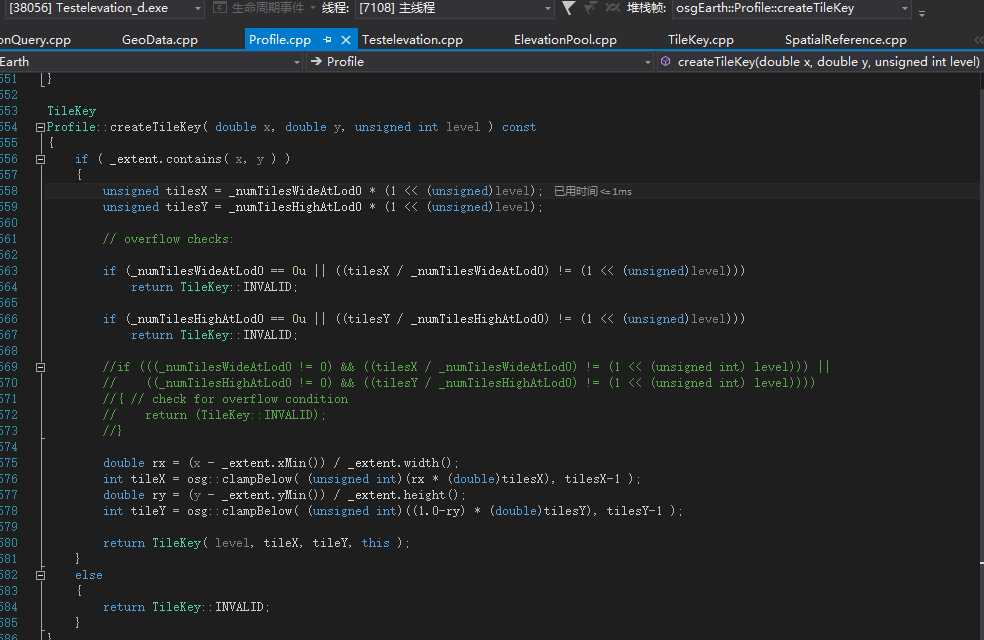Click the else keyword in code
984x640 pixels.
88,575
